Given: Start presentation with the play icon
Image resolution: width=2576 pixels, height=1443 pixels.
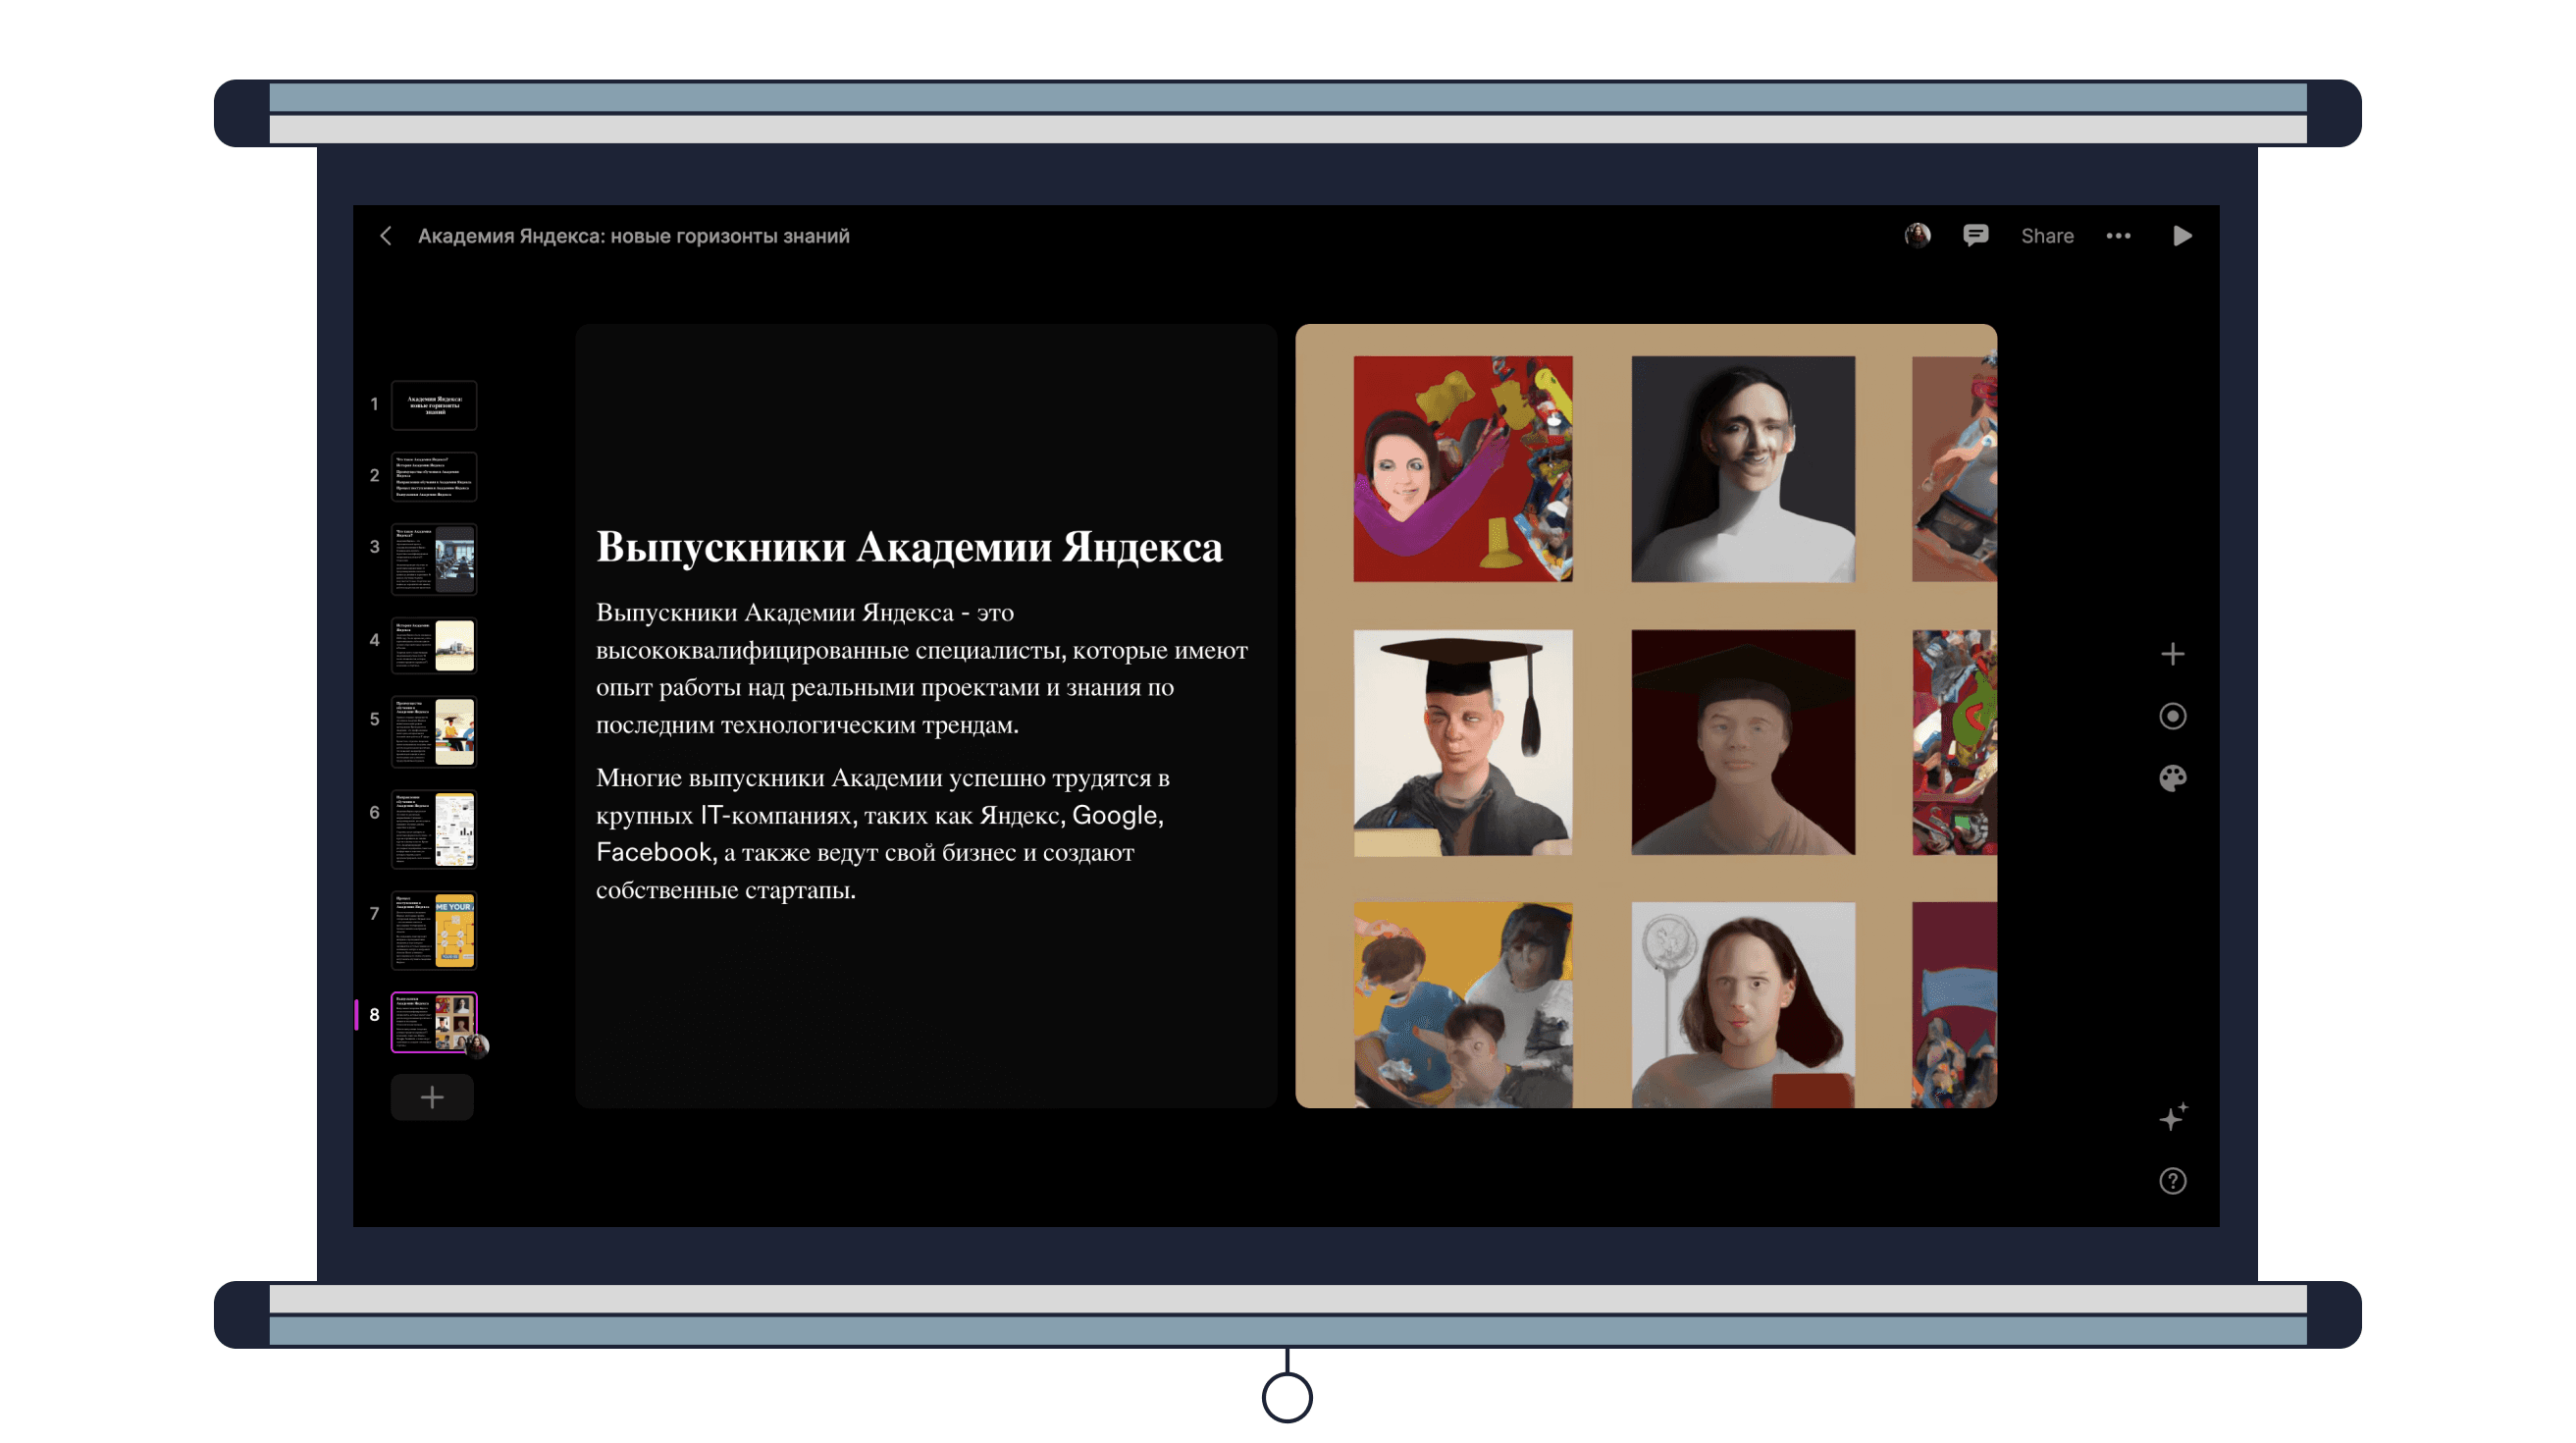Looking at the screenshot, I should click(x=2182, y=236).
